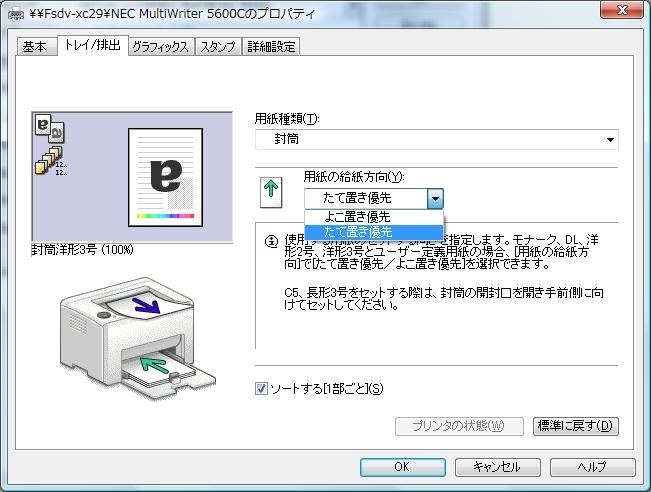The height and width of the screenshot is (492, 651).
Task: Click the e/a page layout icon
Action: point(50,128)
